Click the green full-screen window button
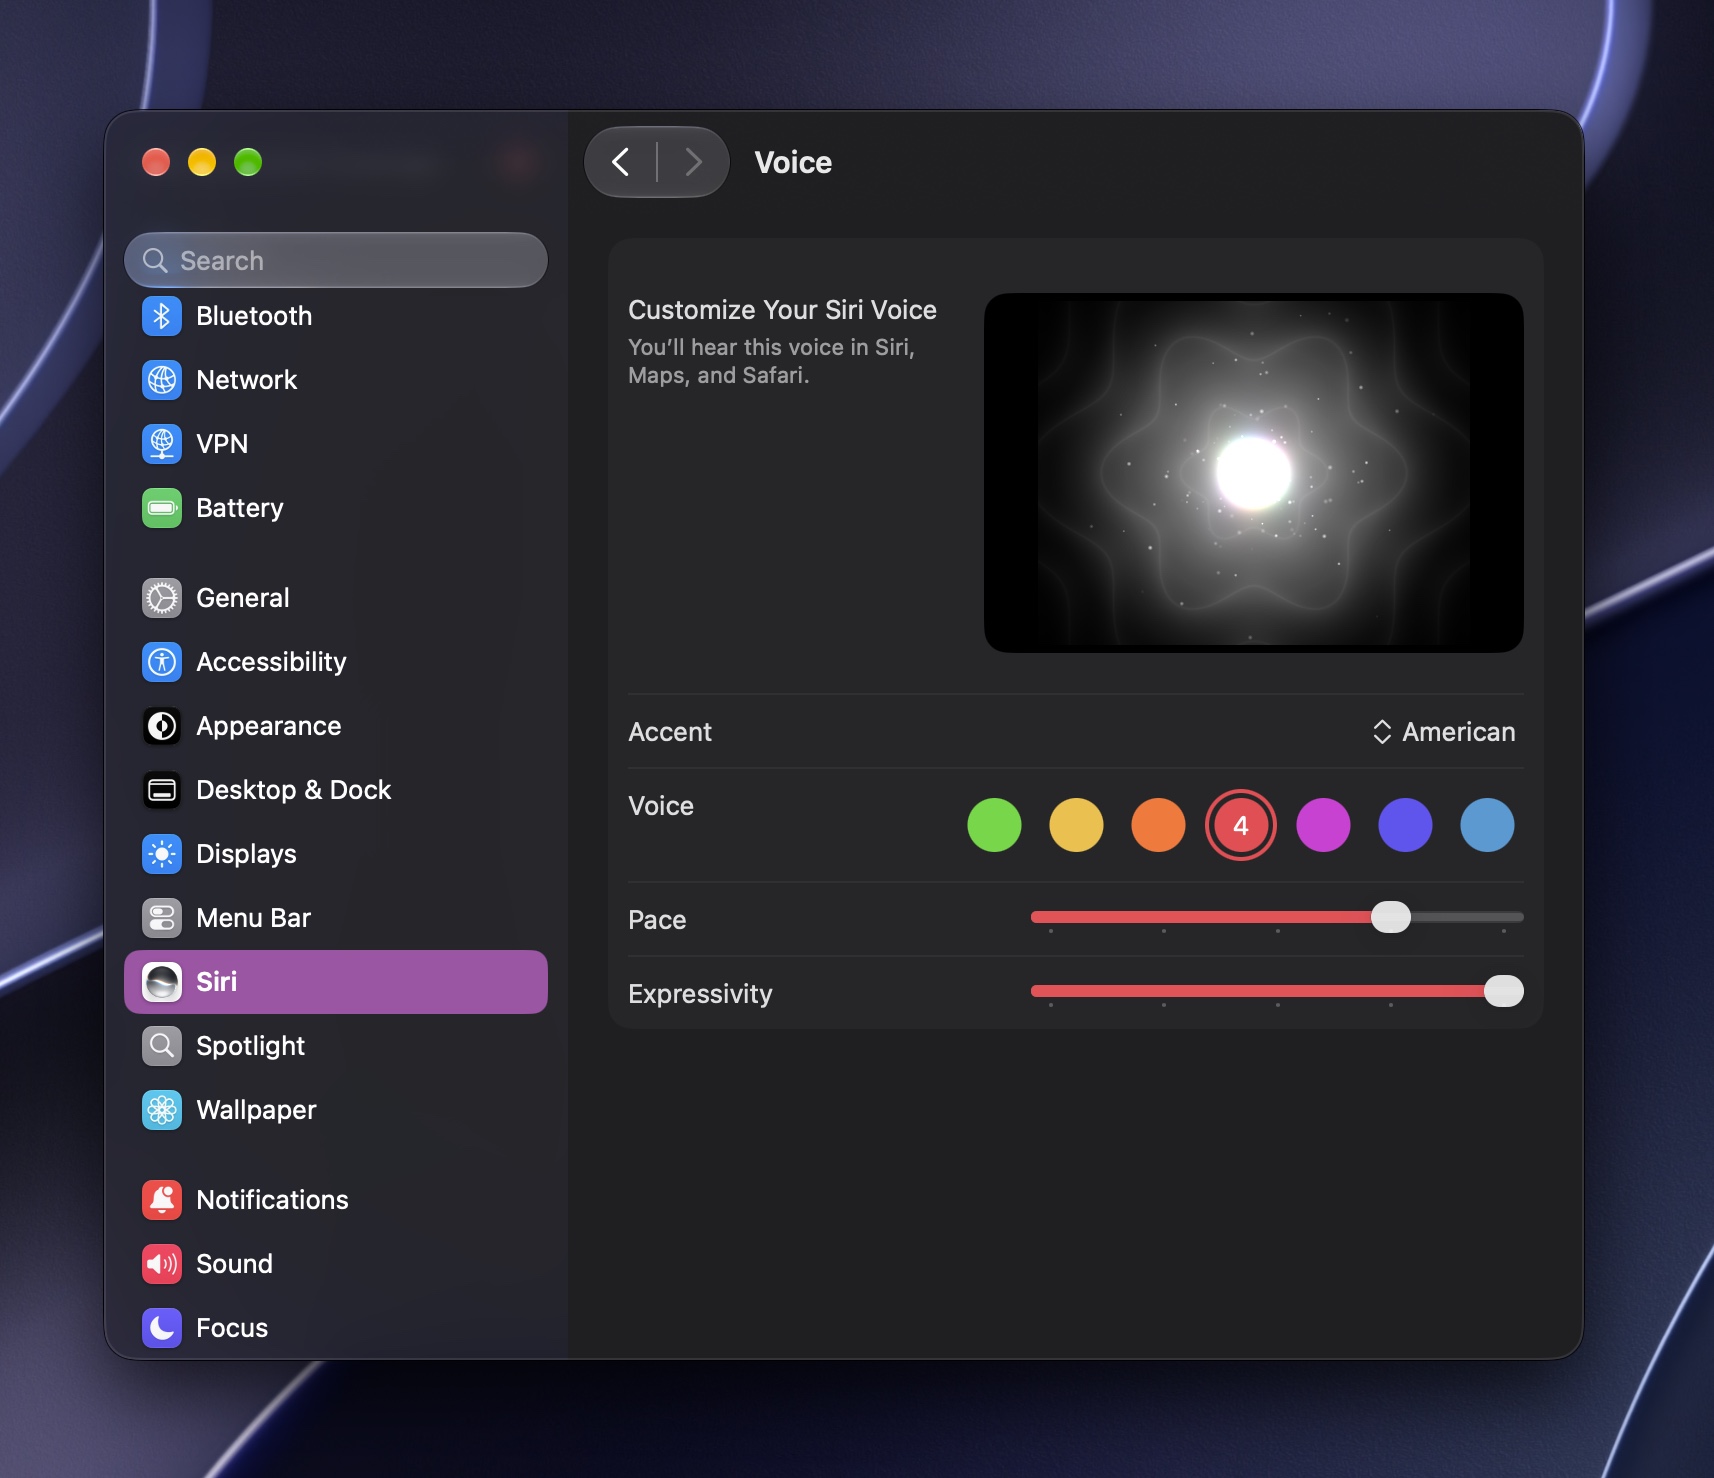This screenshot has width=1714, height=1478. (x=248, y=162)
